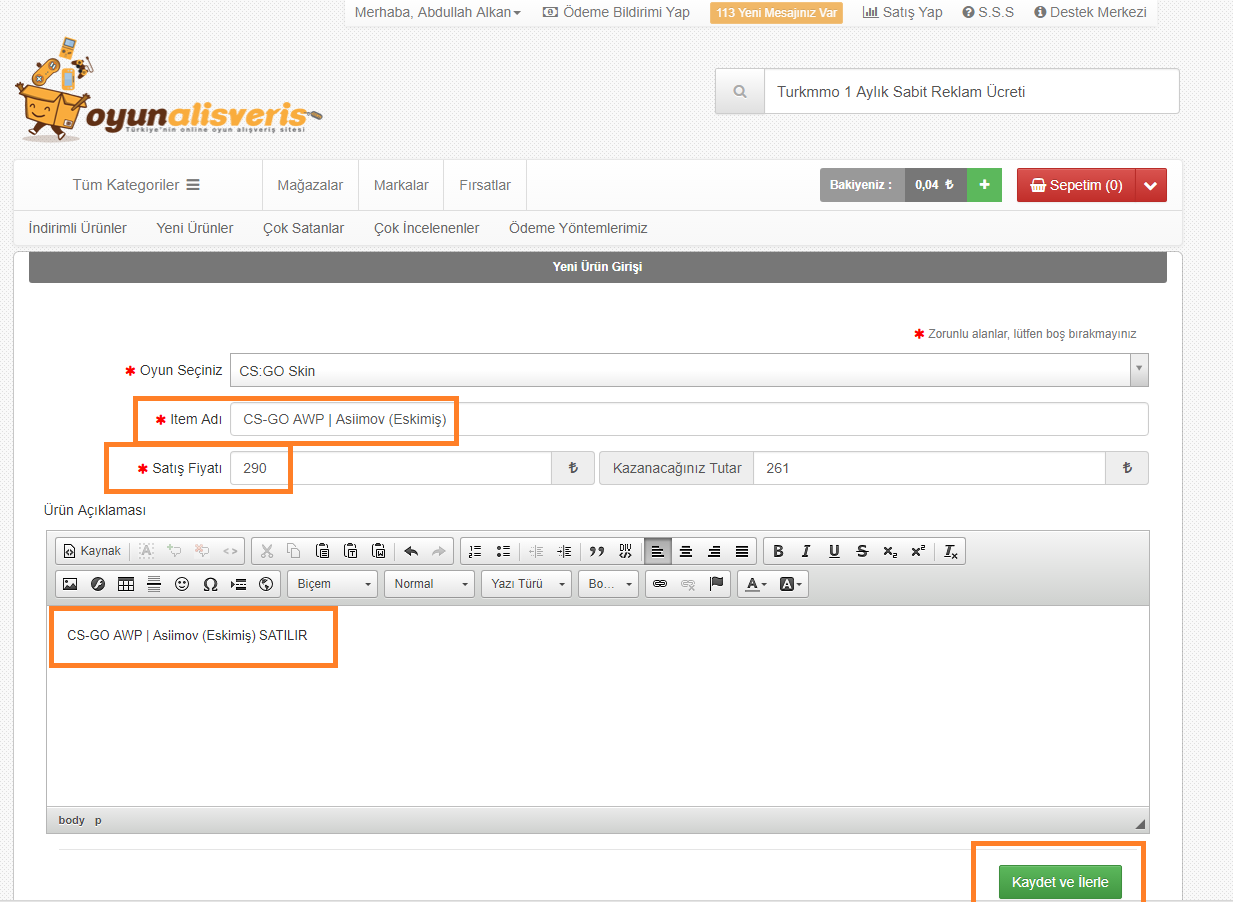Click Paste from Word icon
1233x902 pixels.
click(379, 551)
